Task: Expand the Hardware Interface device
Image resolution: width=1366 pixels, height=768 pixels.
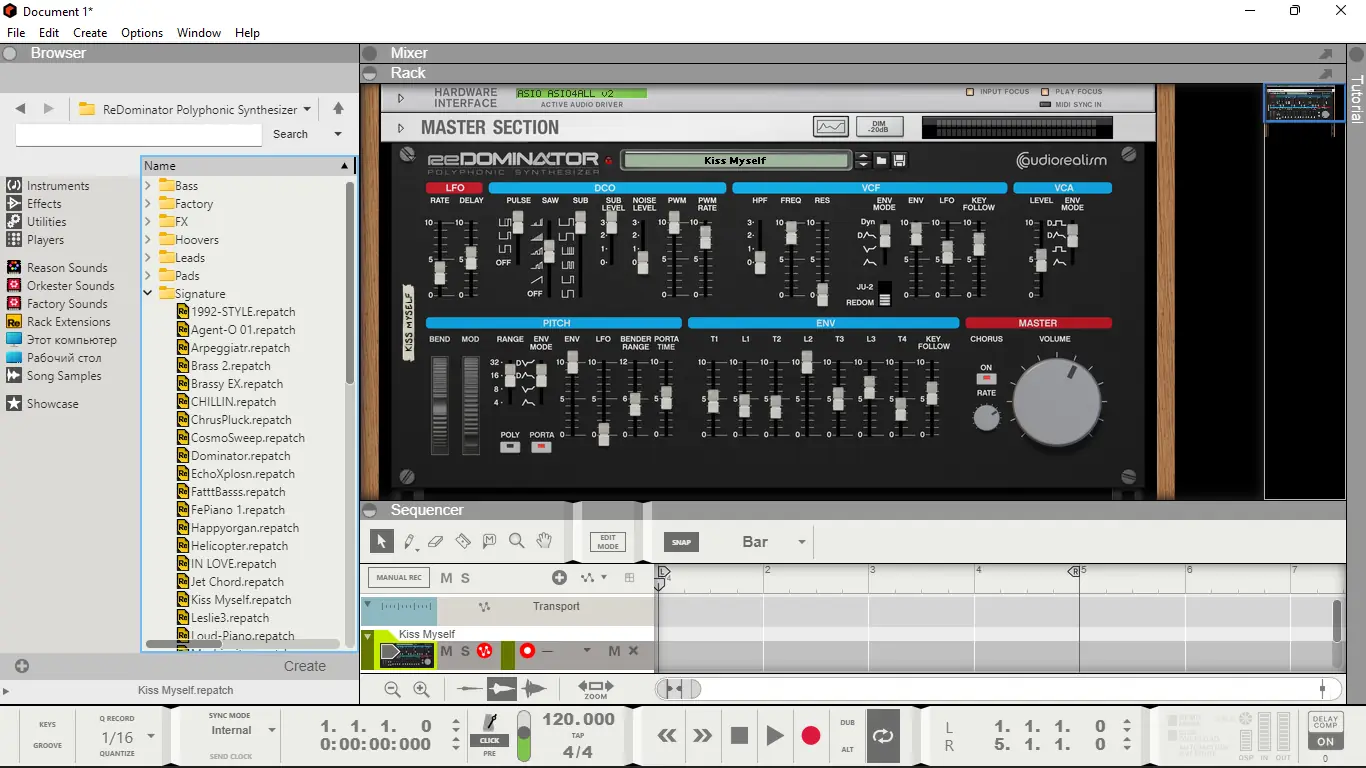Action: tap(401, 98)
